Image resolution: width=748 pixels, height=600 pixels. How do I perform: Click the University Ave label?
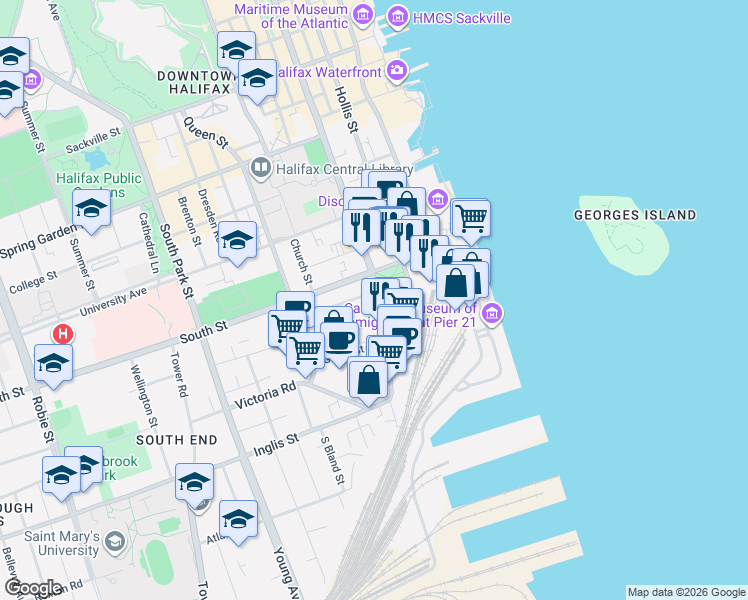point(114,302)
